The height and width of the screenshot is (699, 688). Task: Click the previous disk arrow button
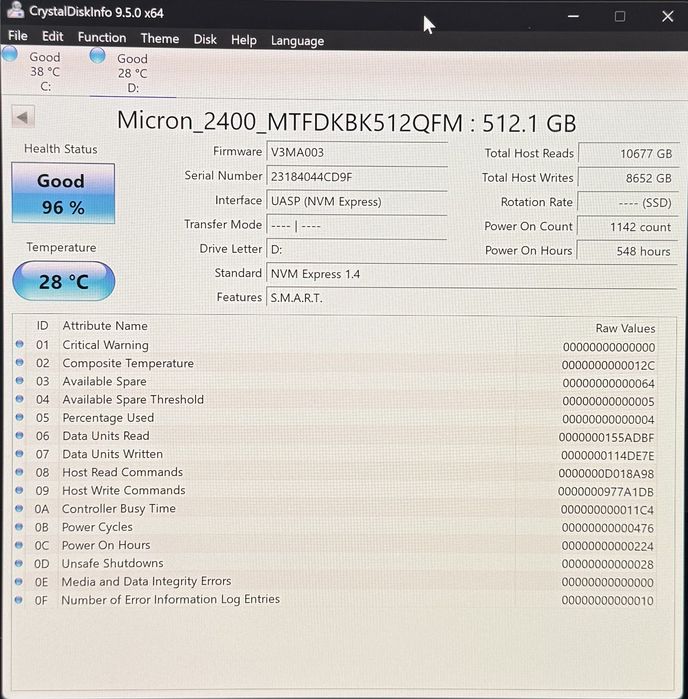[23, 118]
